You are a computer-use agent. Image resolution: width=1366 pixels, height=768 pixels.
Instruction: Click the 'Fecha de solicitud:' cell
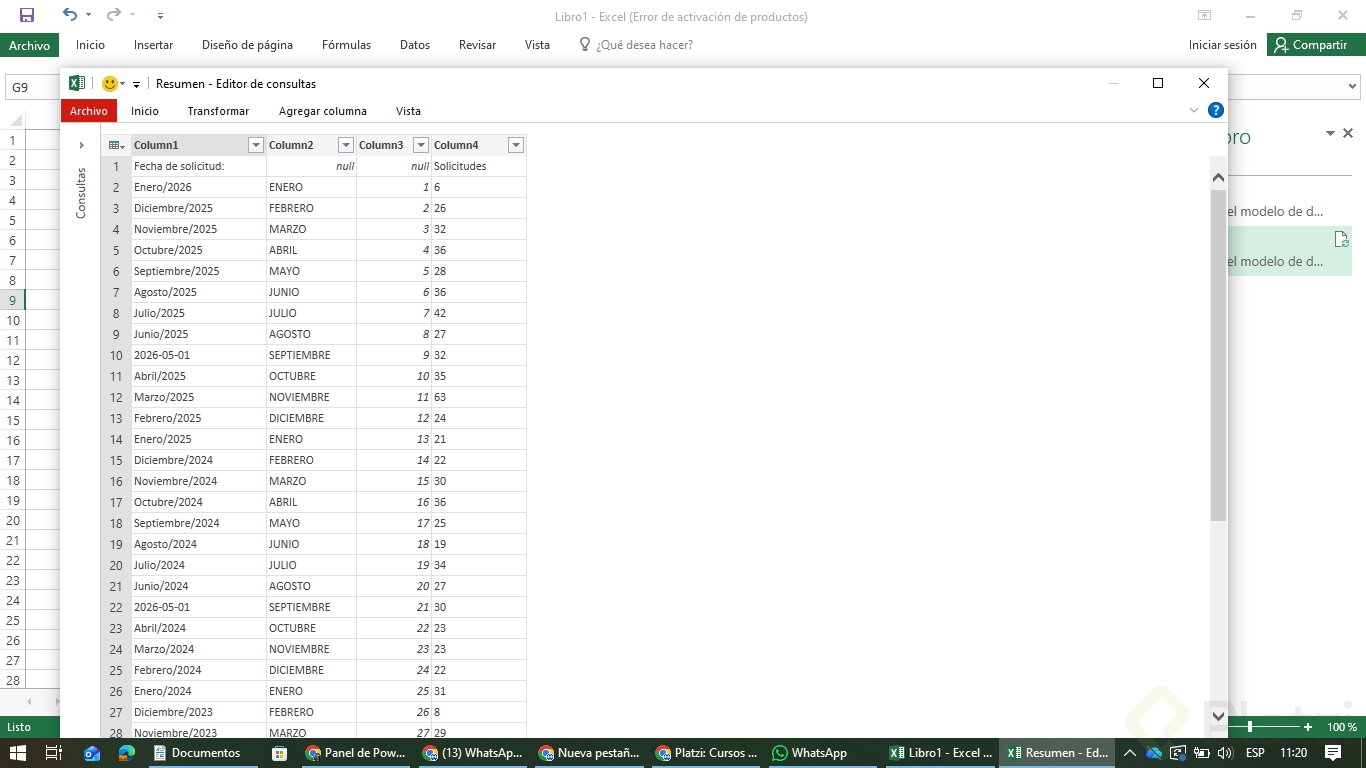[x=199, y=166]
